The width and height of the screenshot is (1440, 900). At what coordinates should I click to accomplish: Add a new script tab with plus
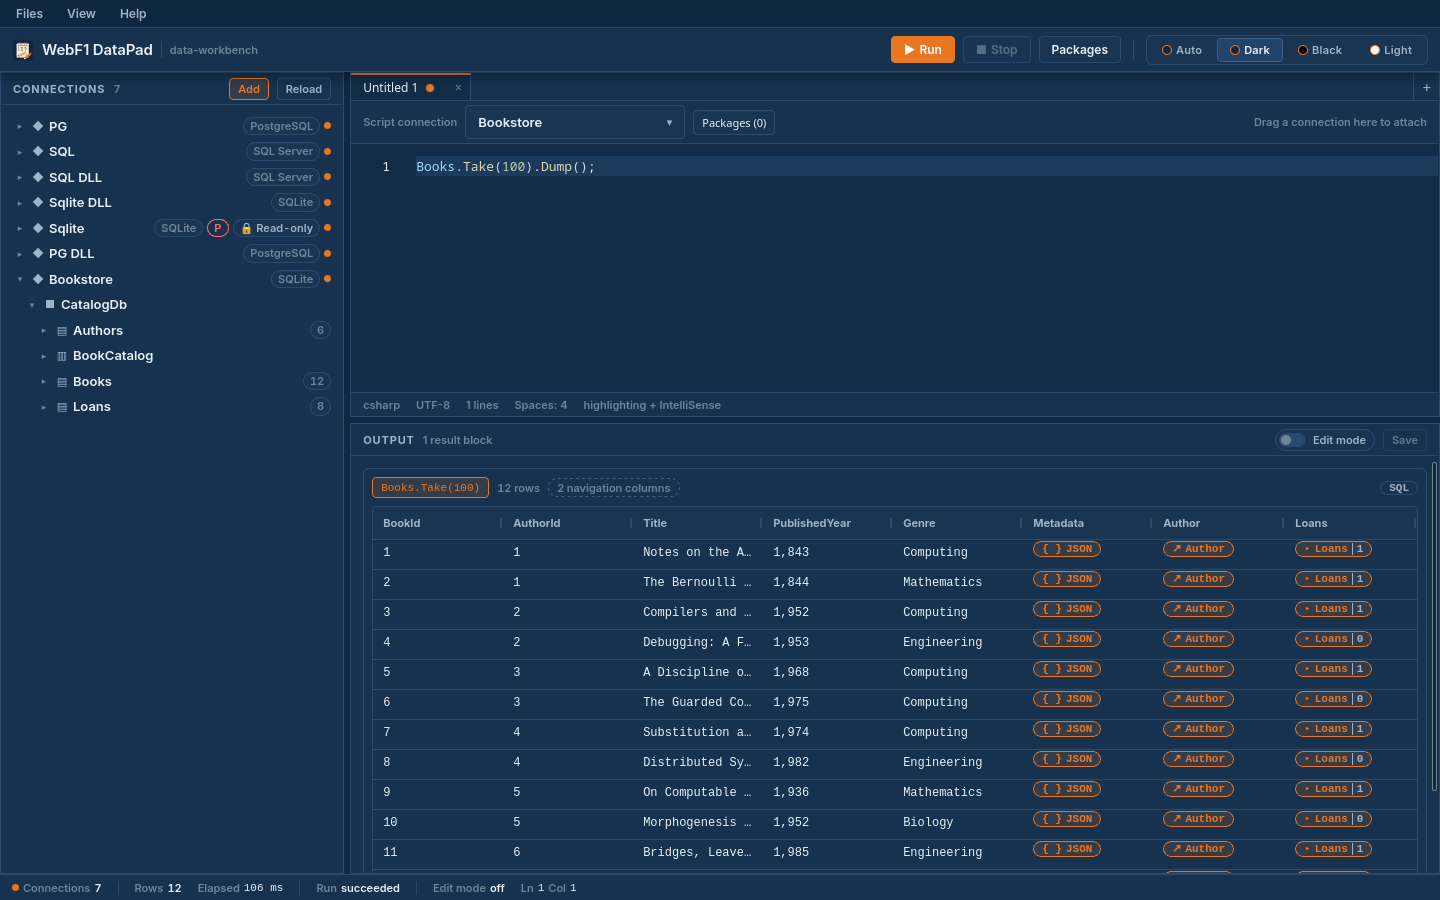(1426, 88)
